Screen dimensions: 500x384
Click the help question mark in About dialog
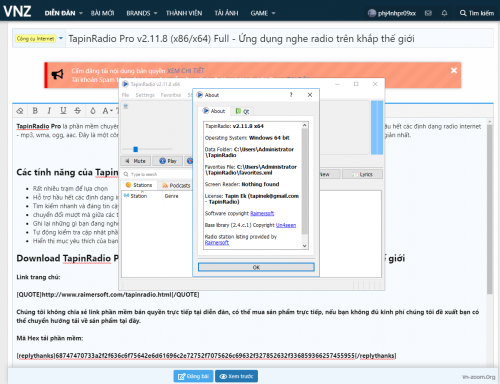pos(291,95)
